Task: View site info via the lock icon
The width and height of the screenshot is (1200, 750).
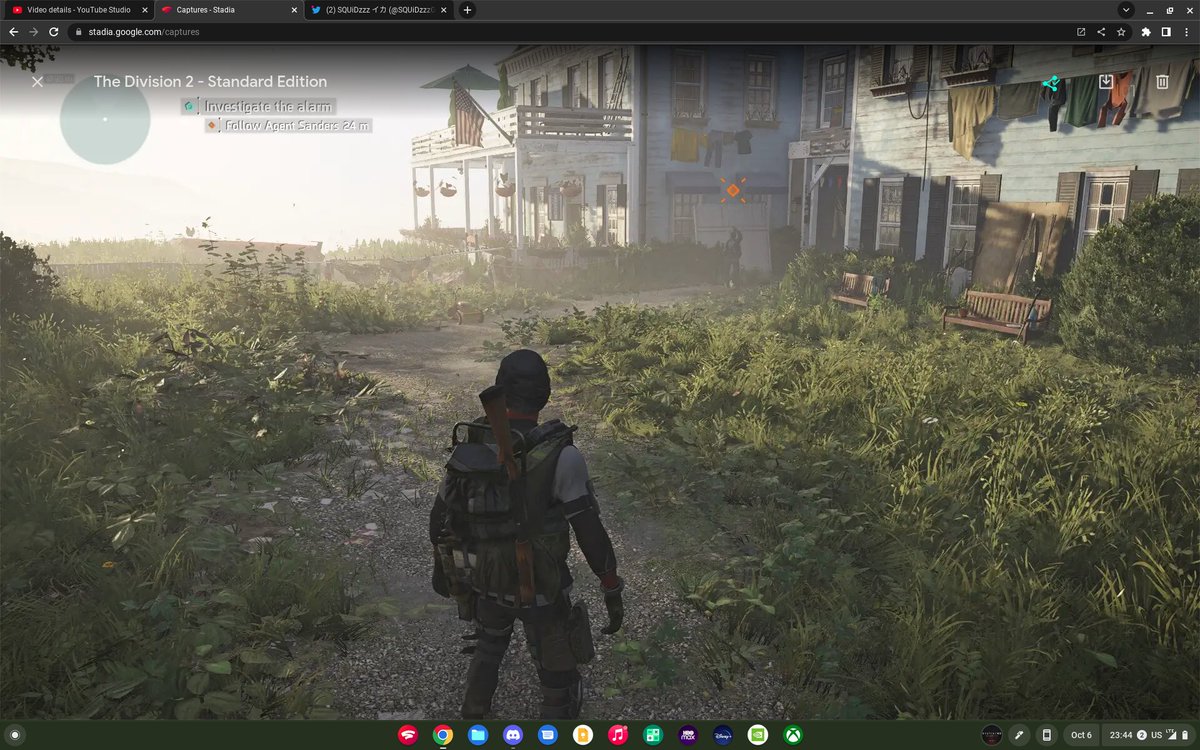Action: click(x=79, y=32)
